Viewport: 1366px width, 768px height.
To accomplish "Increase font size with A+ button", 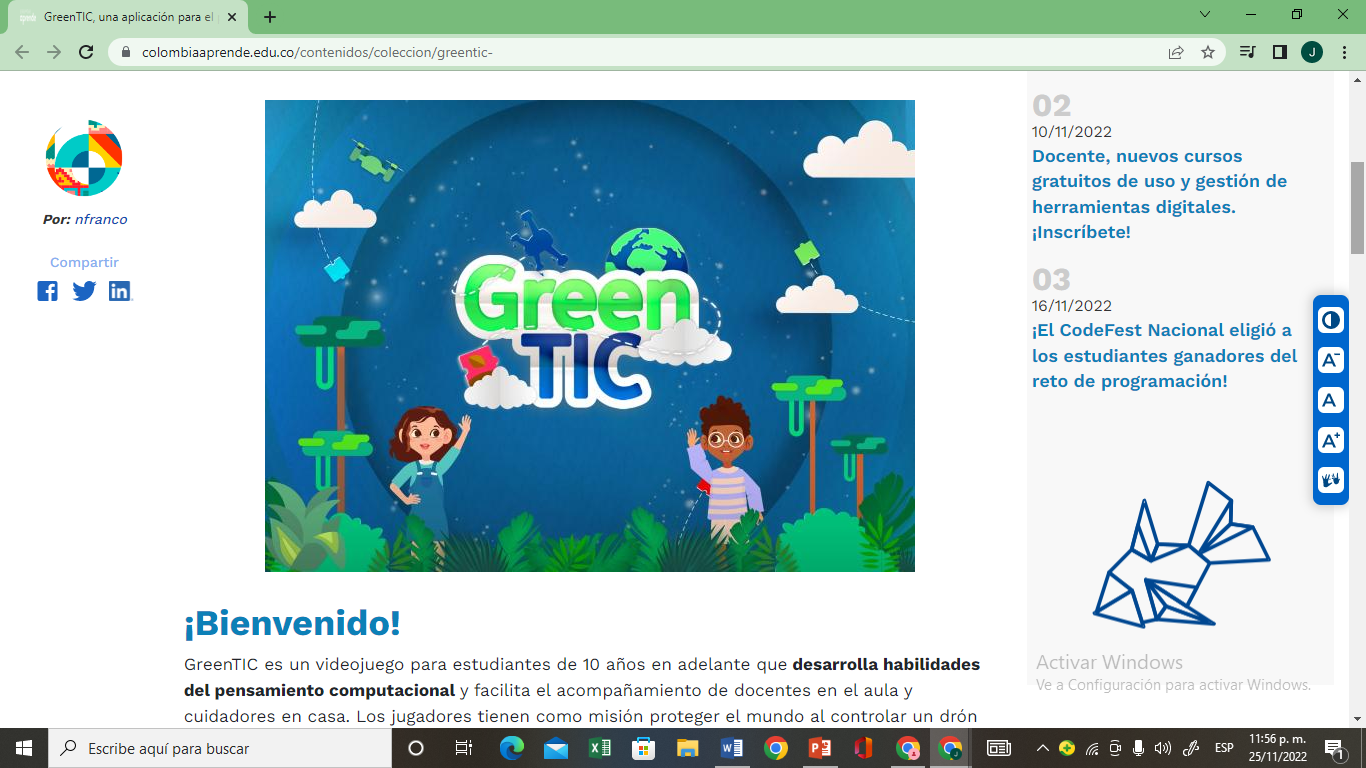I will point(1331,440).
